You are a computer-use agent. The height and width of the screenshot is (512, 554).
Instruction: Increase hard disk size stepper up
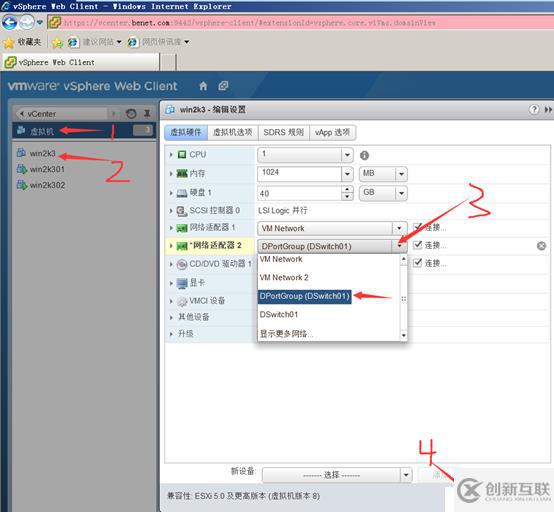[347, 190]
